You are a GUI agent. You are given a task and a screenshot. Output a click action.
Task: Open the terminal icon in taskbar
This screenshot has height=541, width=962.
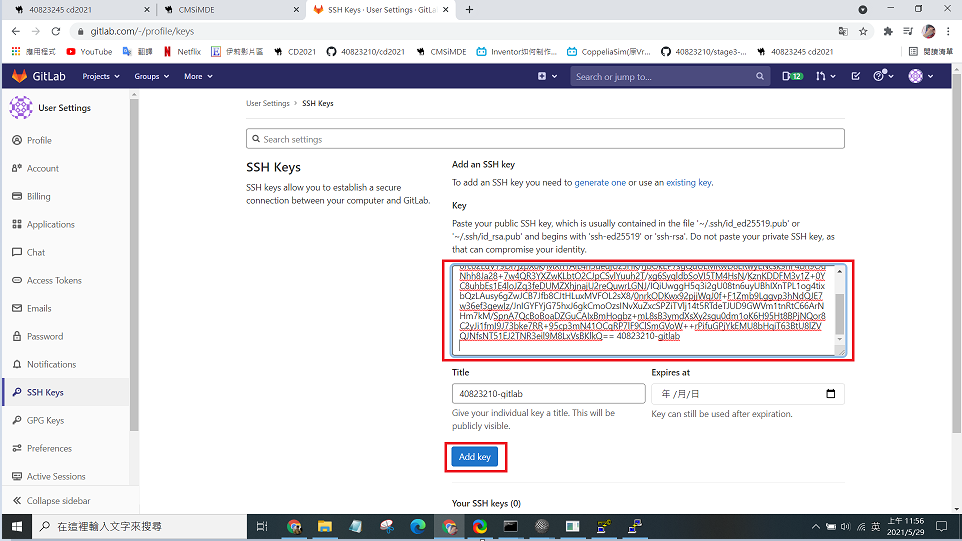coord(510,526)
